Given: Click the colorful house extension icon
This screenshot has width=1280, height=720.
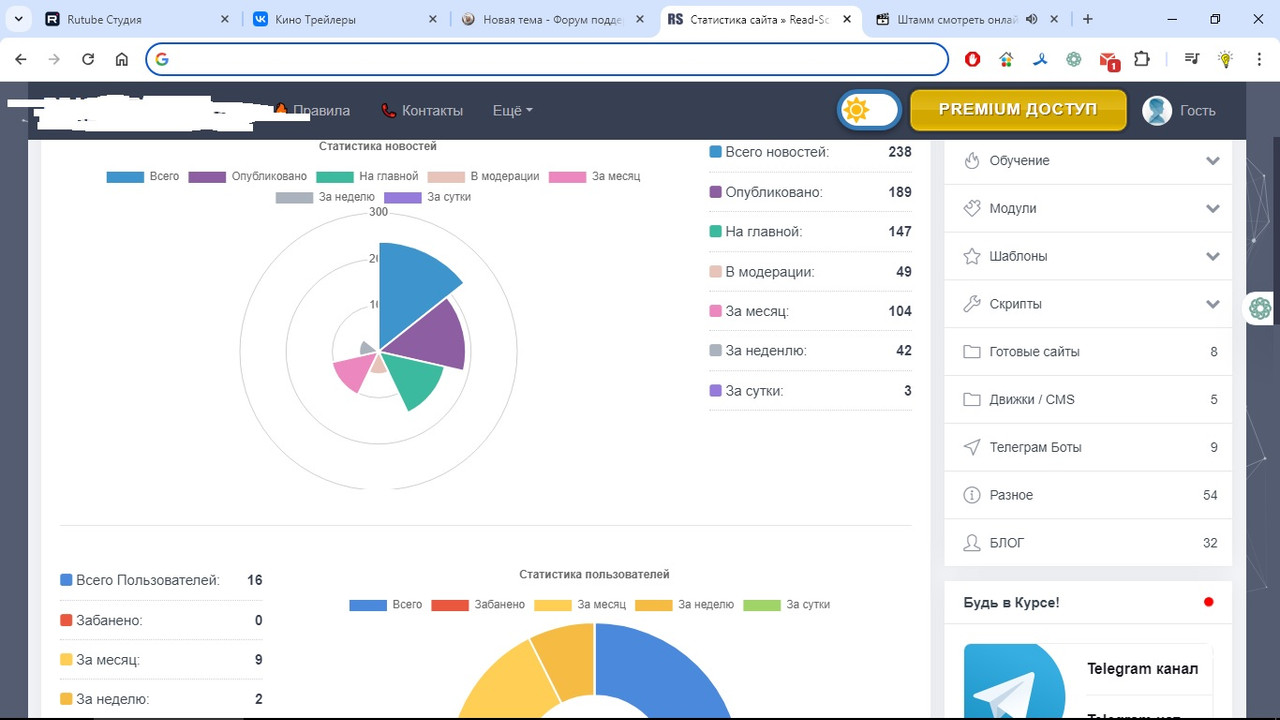Looking at the screenshot, I should point(1007,59).
